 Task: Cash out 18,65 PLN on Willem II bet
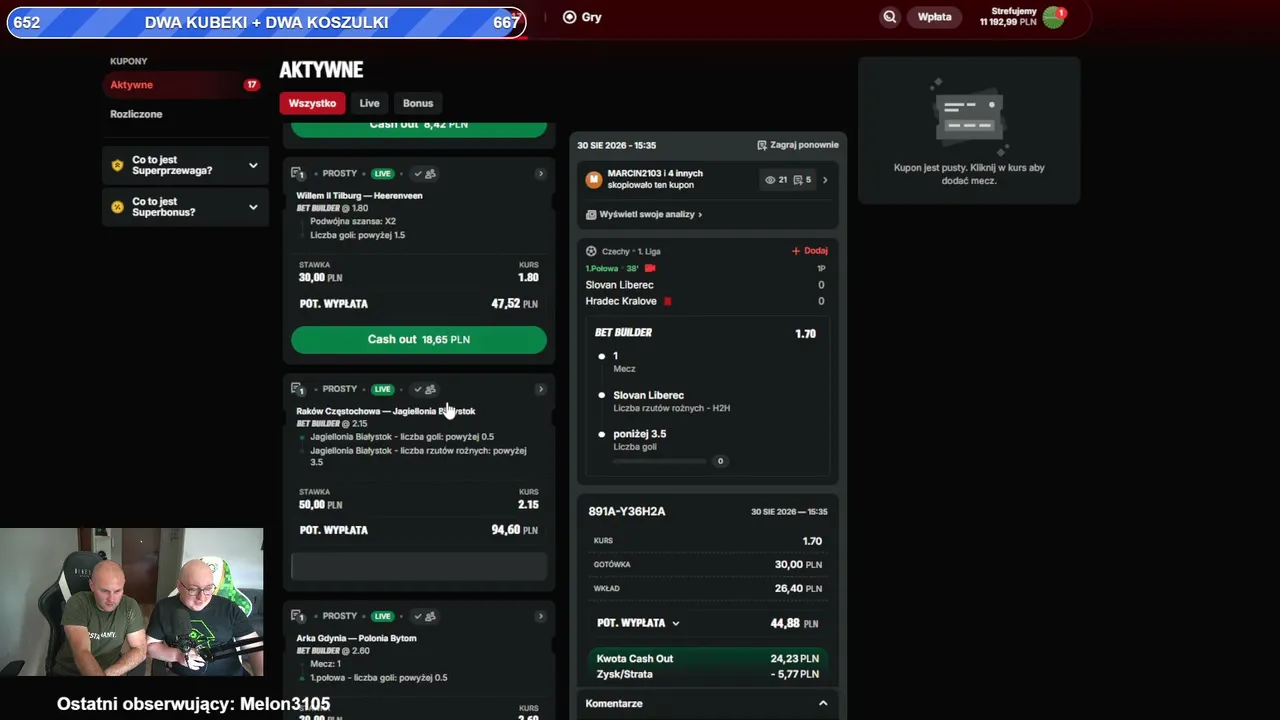[x=419, y=340]
